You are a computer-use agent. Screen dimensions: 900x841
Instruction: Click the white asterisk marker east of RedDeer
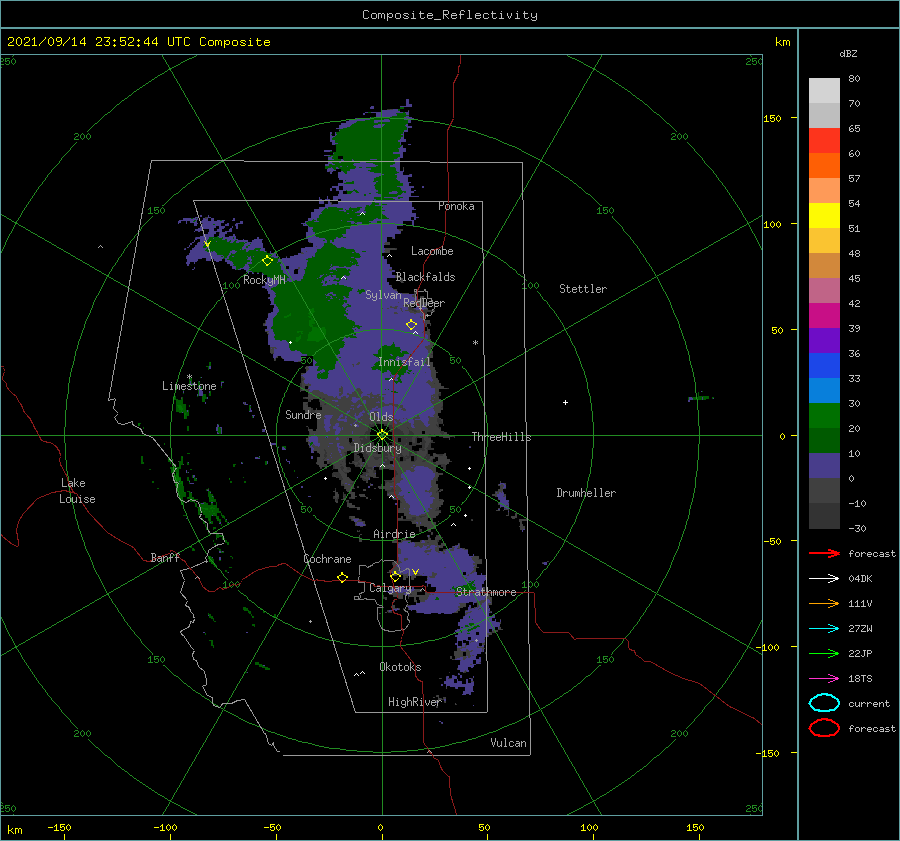[475, 343]
